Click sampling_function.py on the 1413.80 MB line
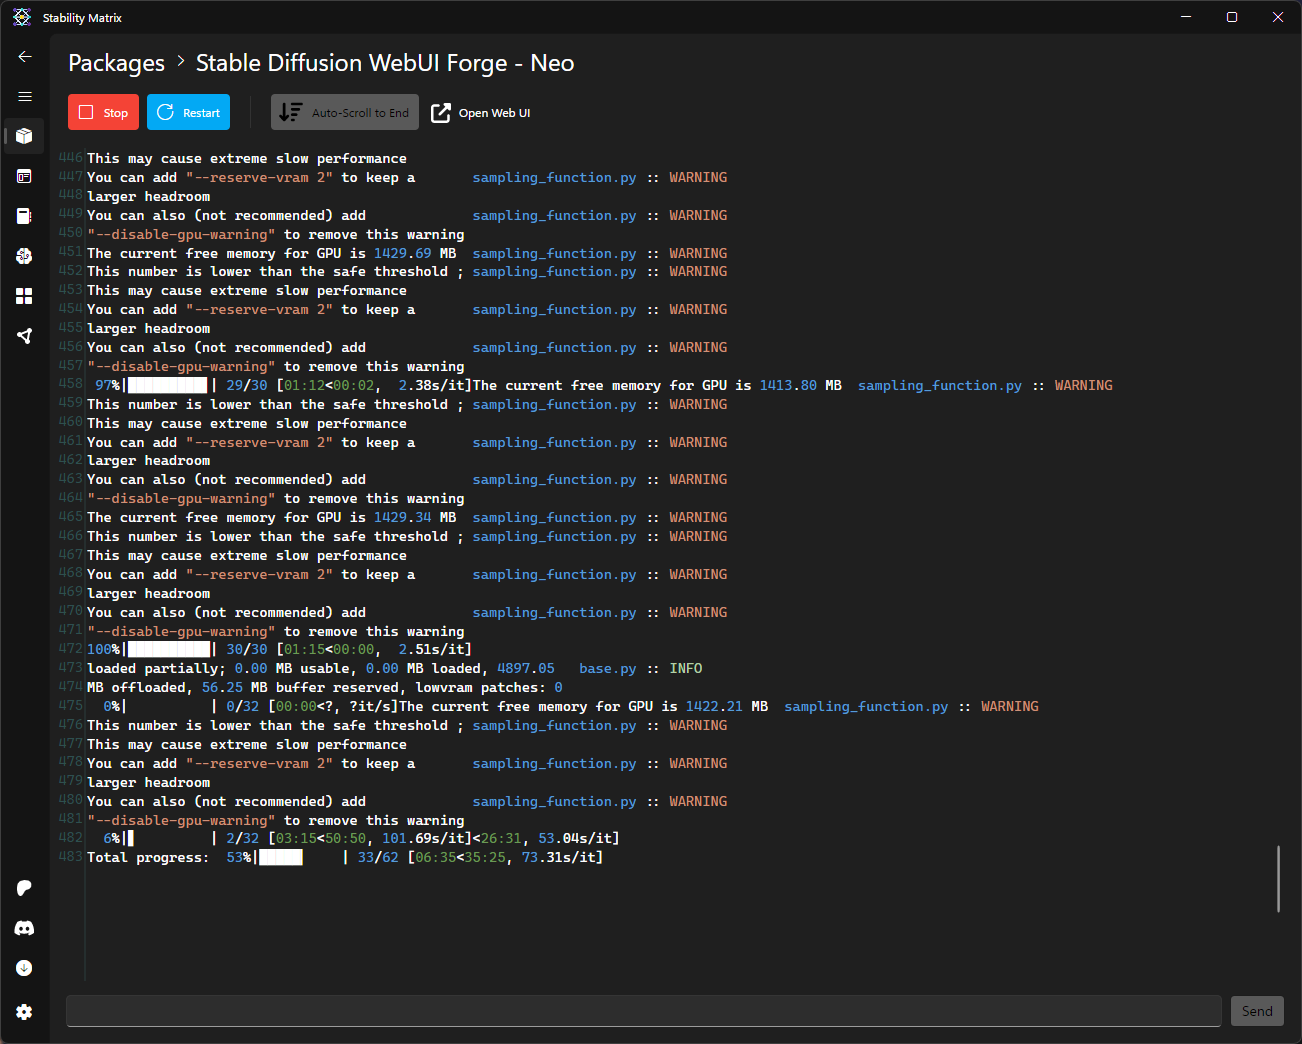Image resolution: width=1302 pixels, height=1044 pixels. coord(940,385)
